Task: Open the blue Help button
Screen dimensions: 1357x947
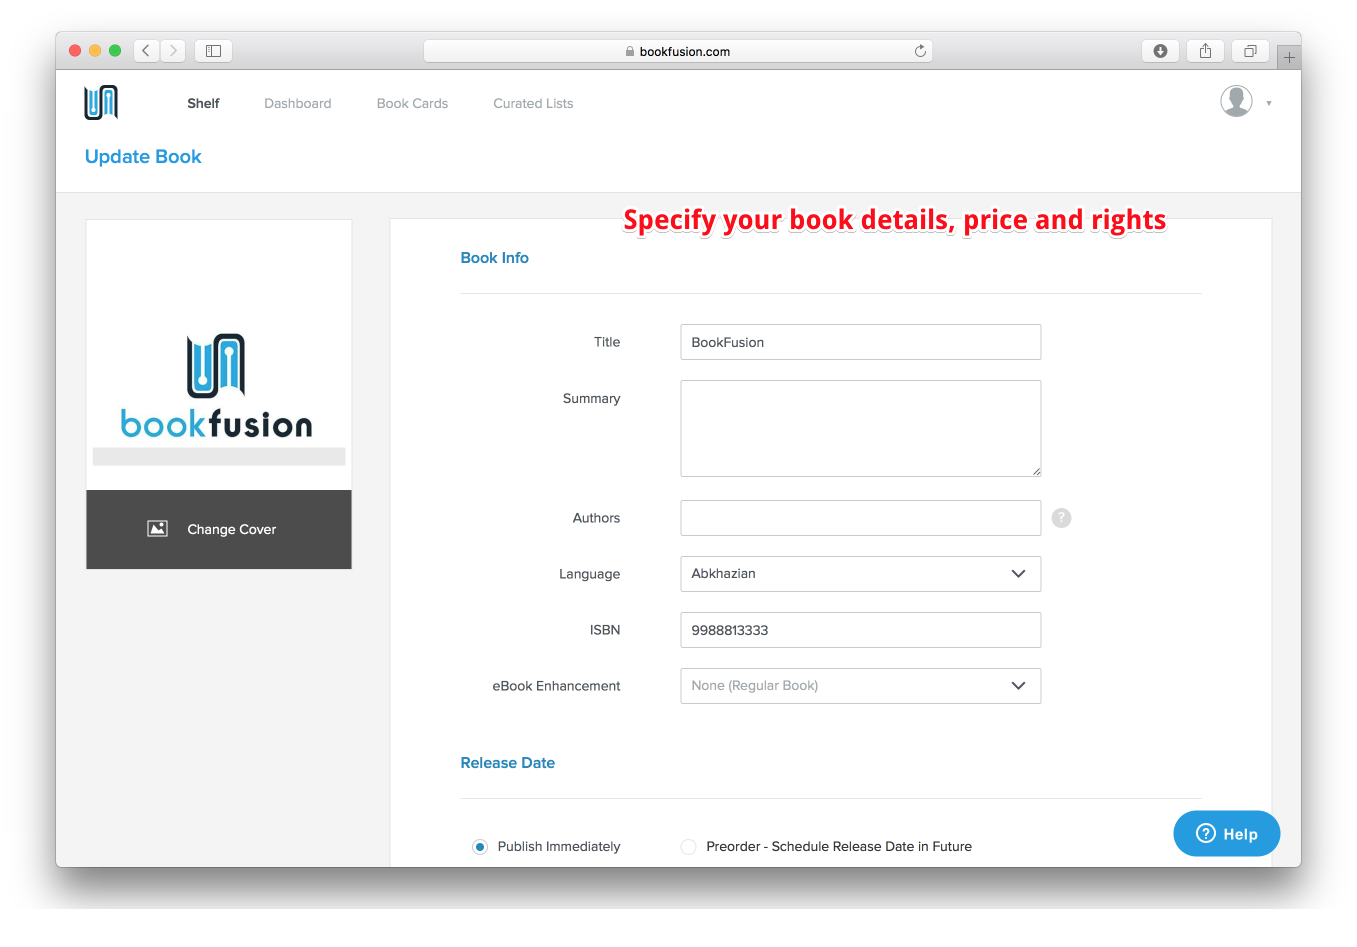Action: 1226,834
